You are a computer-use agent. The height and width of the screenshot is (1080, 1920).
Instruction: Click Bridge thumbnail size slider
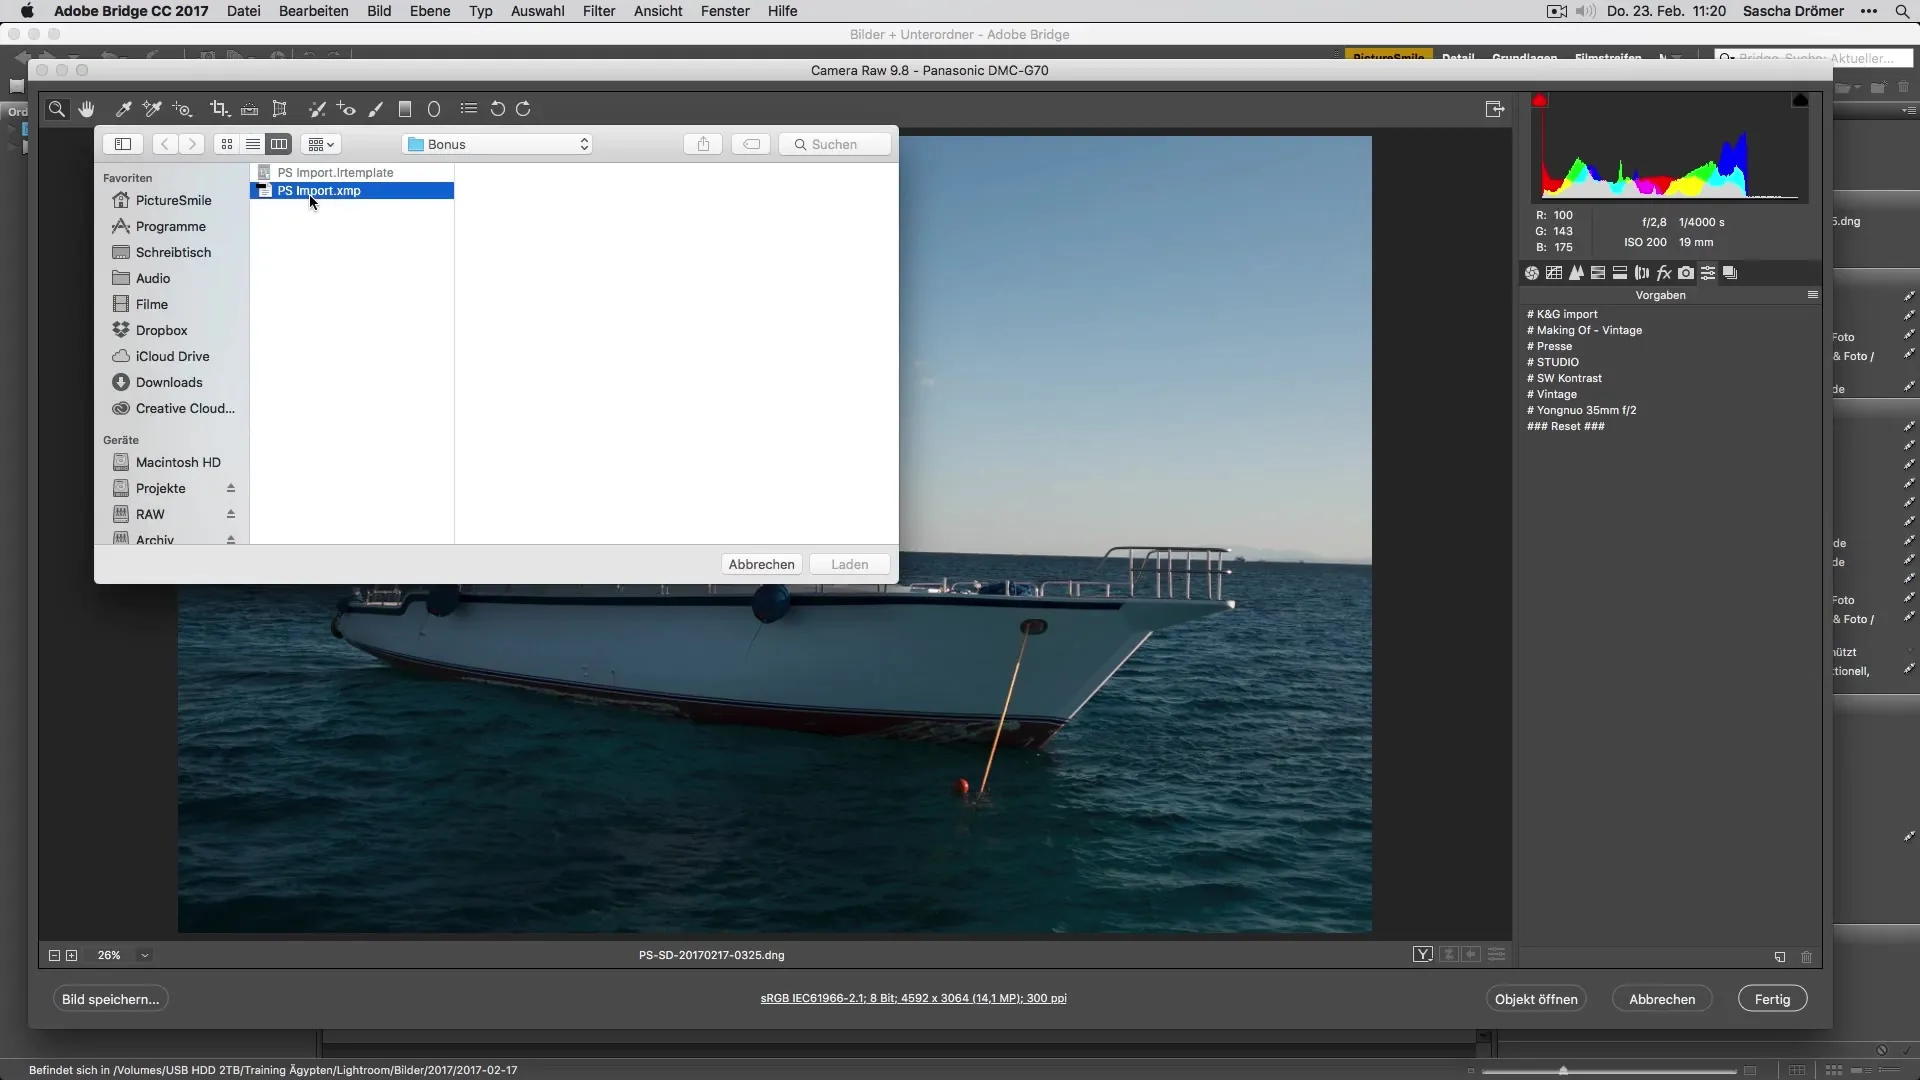tap(1611, 1071)
